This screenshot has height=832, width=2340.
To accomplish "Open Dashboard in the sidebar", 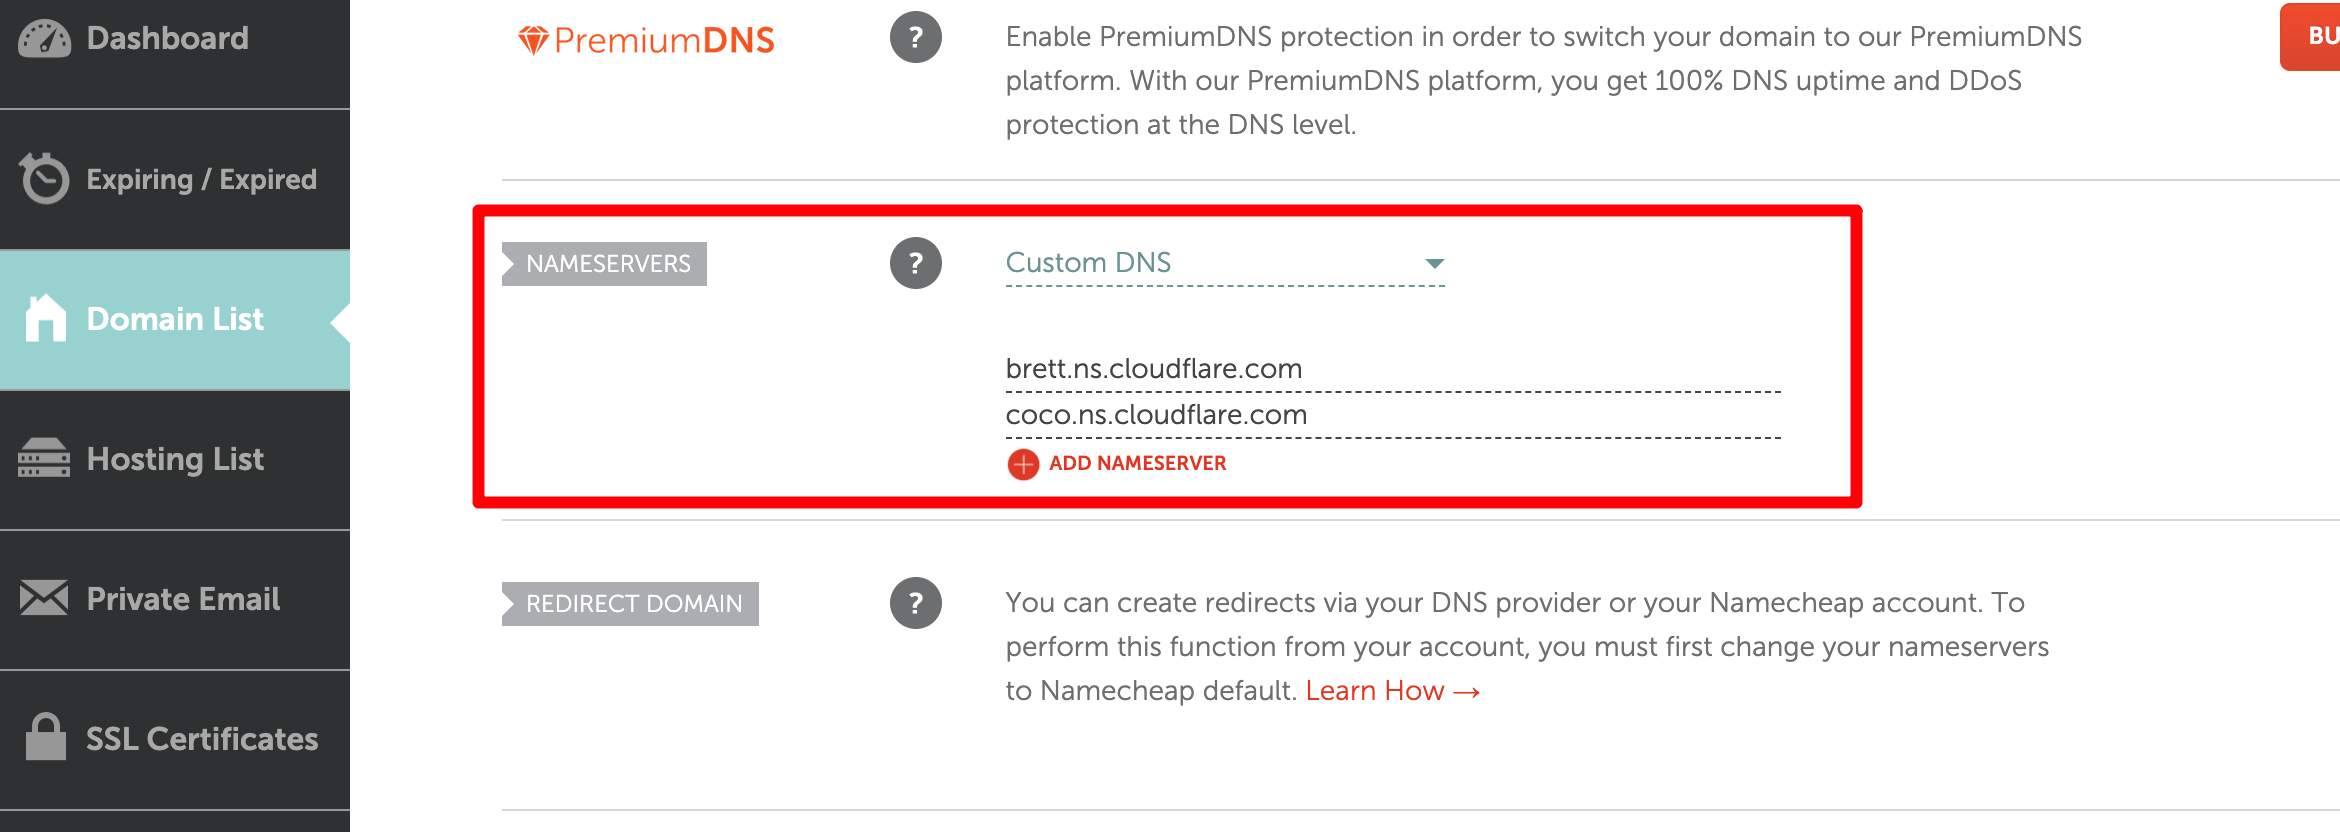I will pyautogui.click(x=168, y=39).
